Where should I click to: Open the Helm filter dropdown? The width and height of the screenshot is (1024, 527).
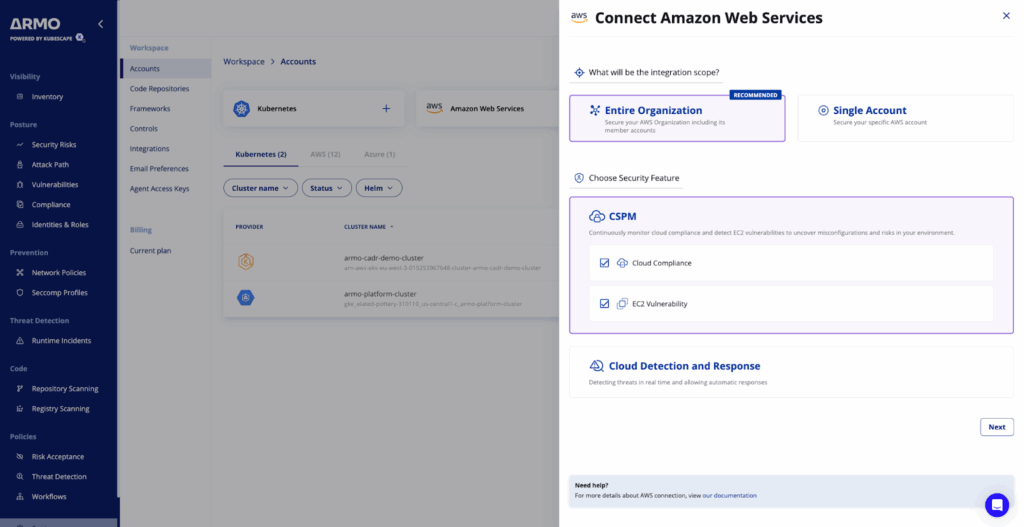pyautogui.click(x=379, y=188)
